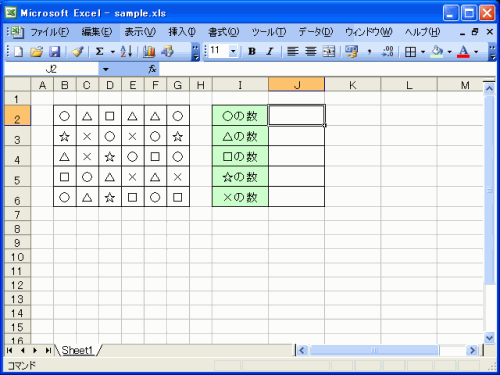Apply borders to the selection

tap(410, 52)
